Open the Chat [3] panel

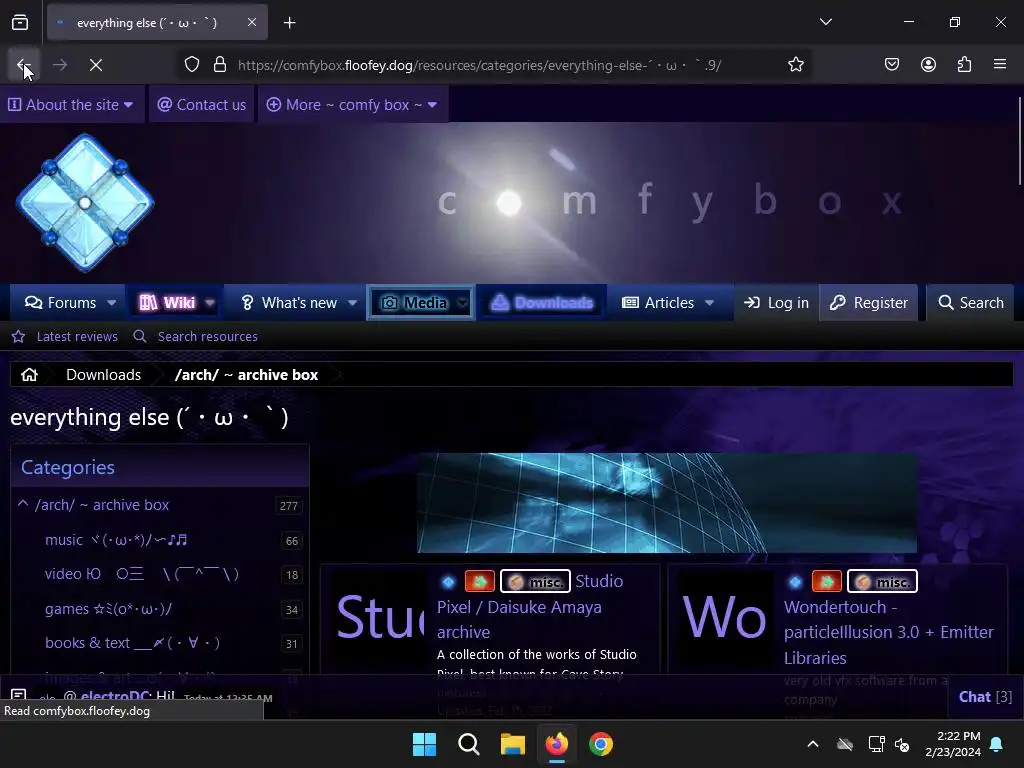pyautogui.click(x=985, y=697)
